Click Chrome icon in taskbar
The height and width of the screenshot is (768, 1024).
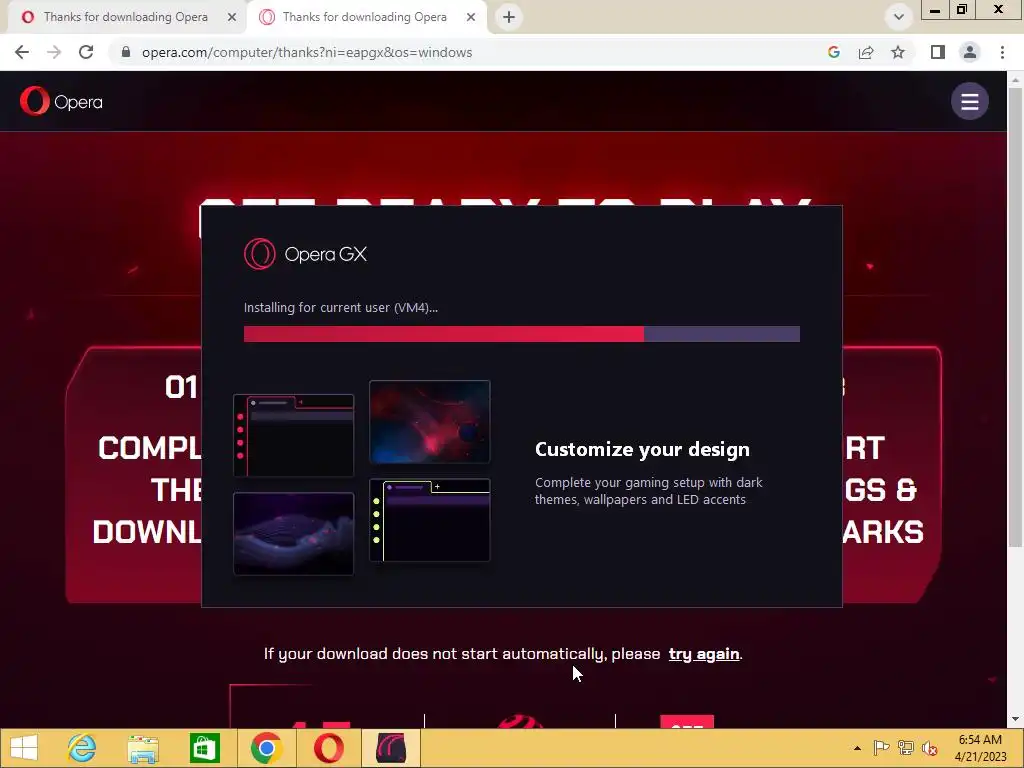(x=266, y=748)
